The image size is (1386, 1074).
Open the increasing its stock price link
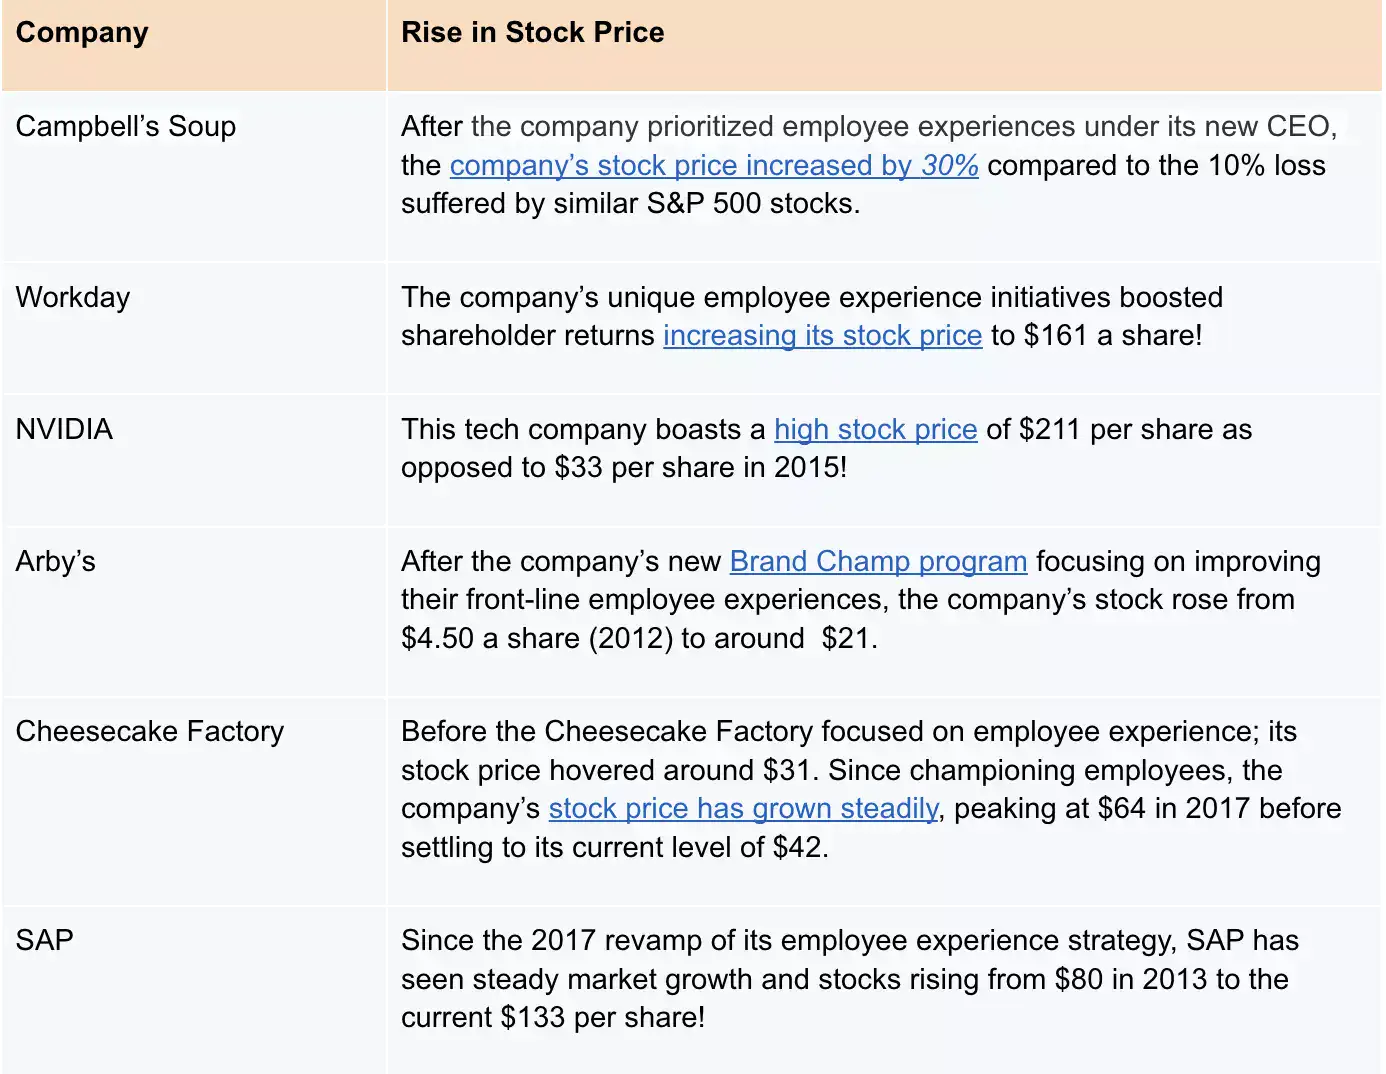point(823,335)
